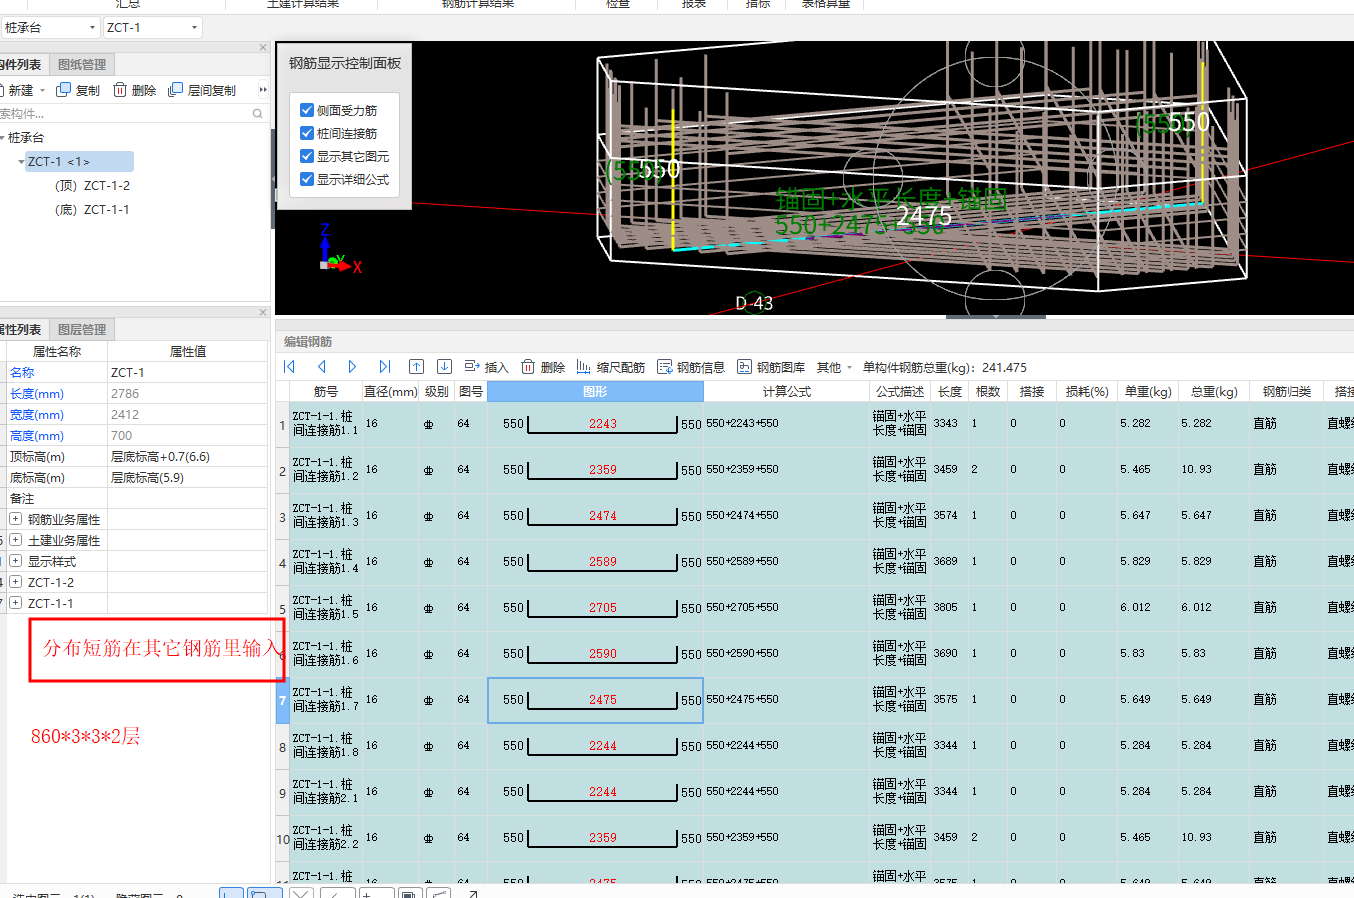This screenshot has height=898, width=1354.
Task: Select row 7 shape cell showing 2475
Action: 595,700
